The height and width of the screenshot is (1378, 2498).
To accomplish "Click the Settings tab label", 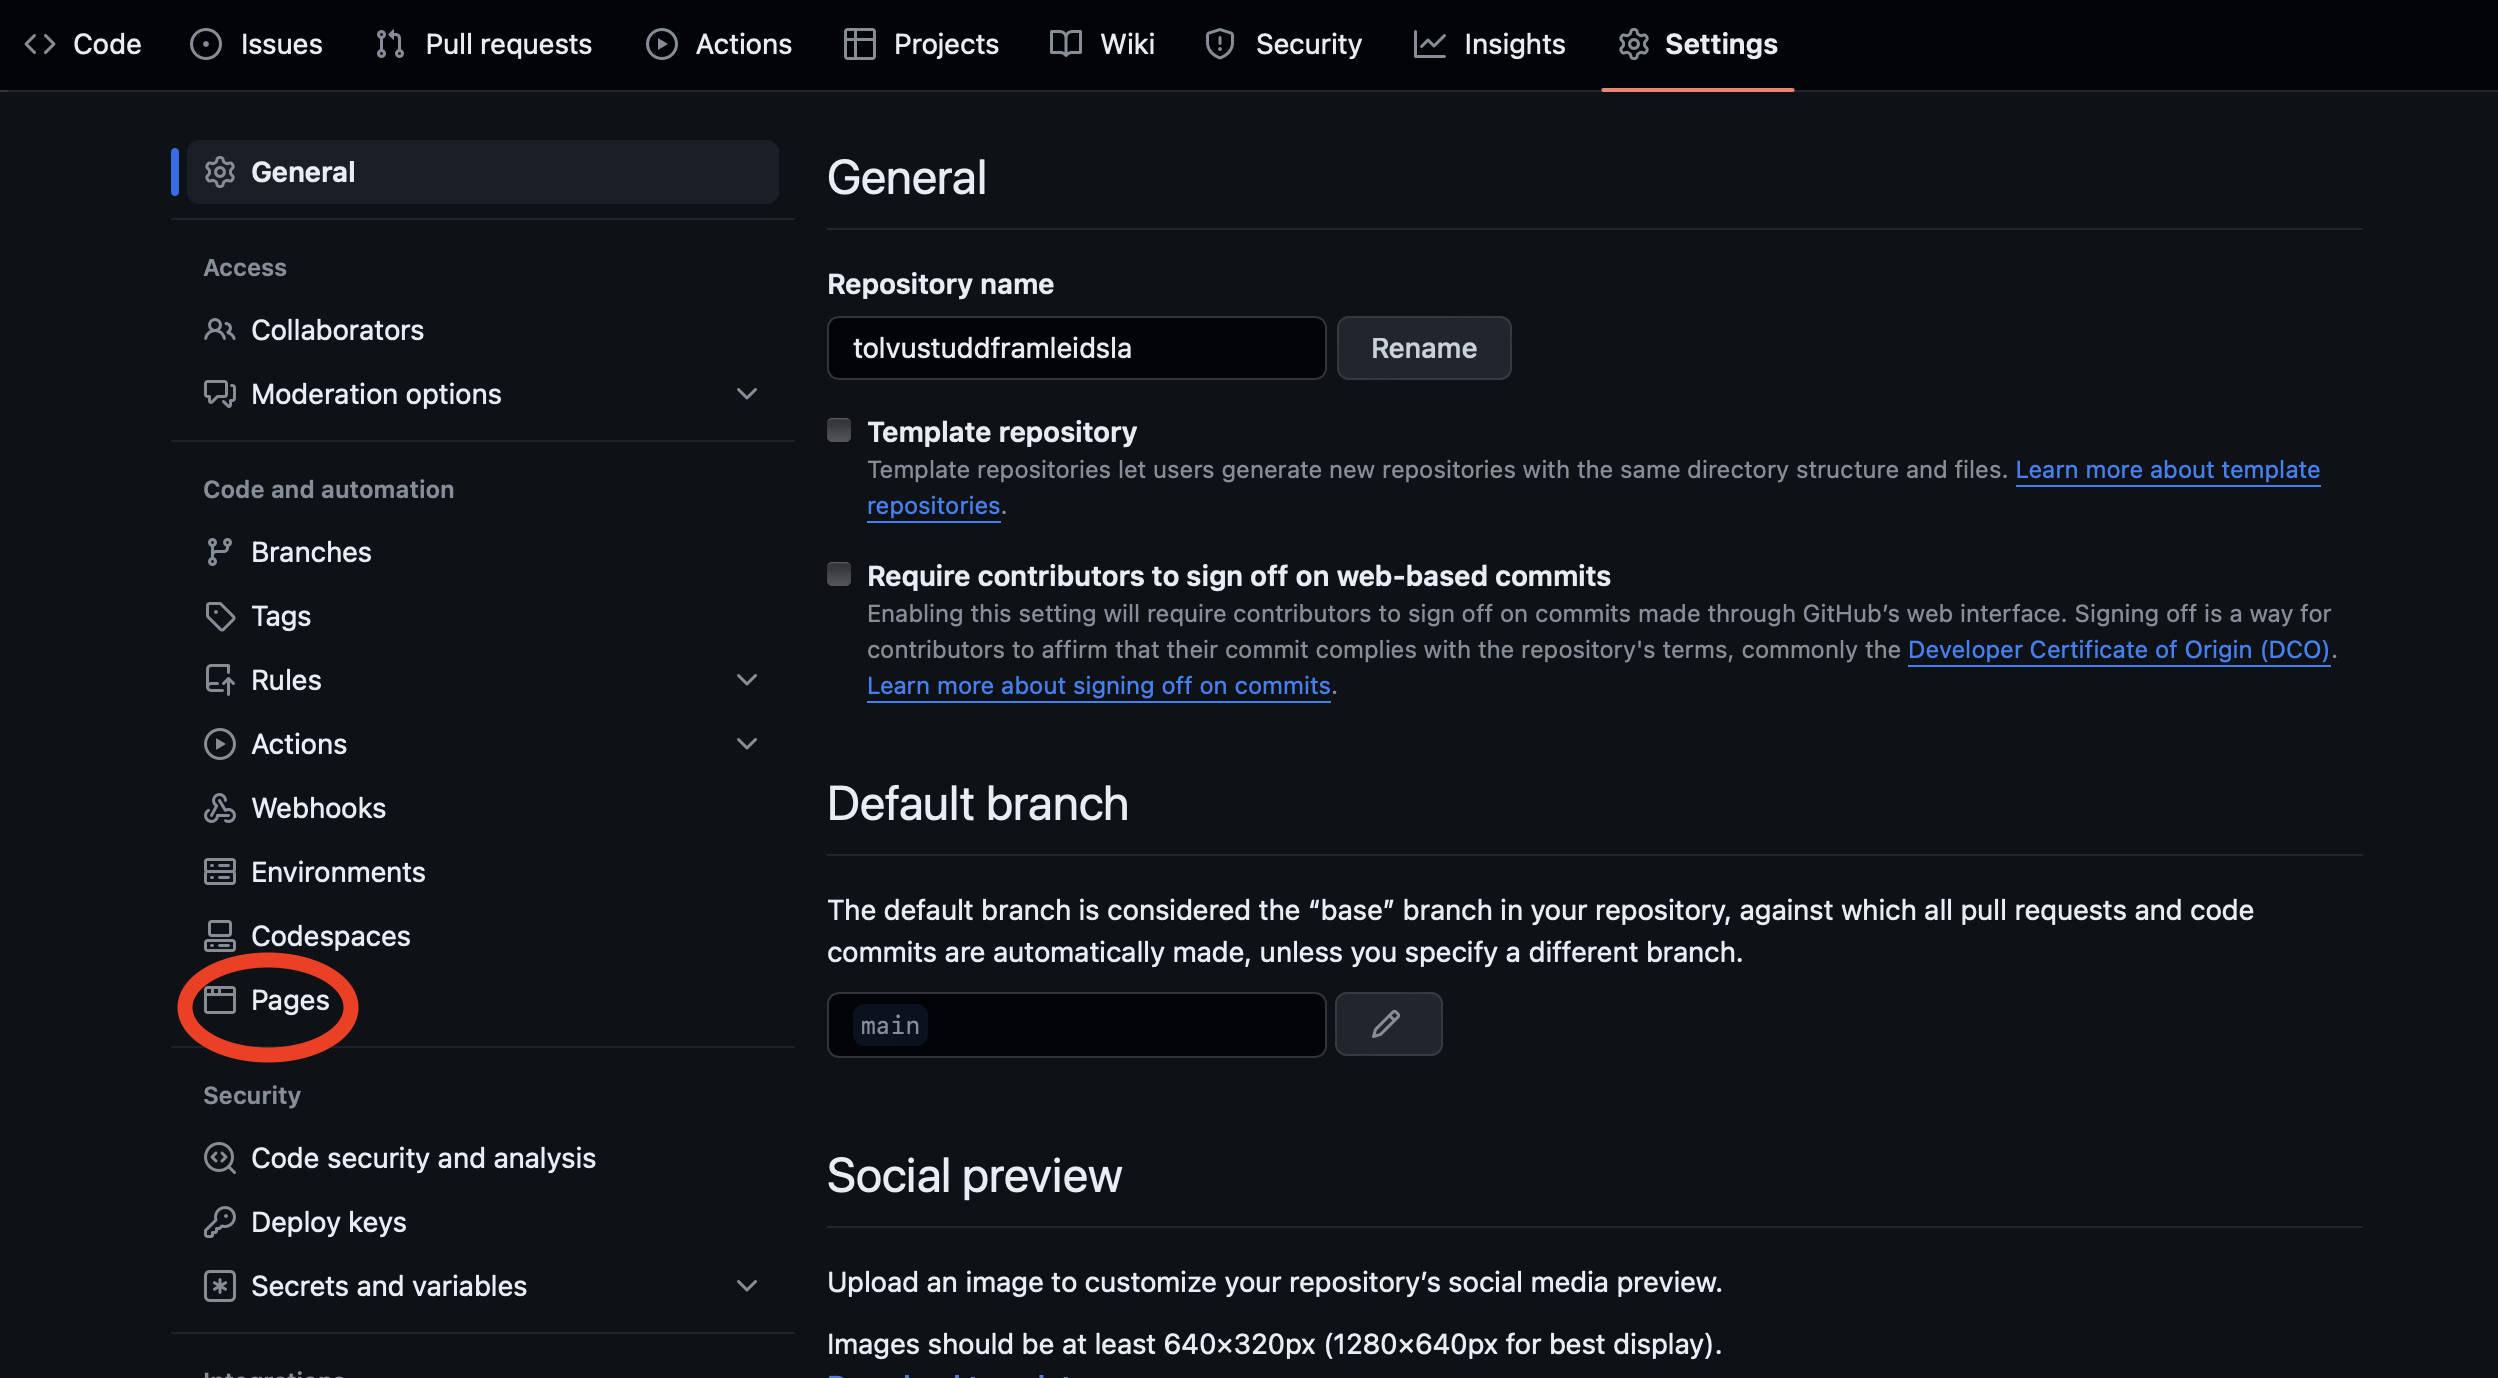I will point(1721,44).
